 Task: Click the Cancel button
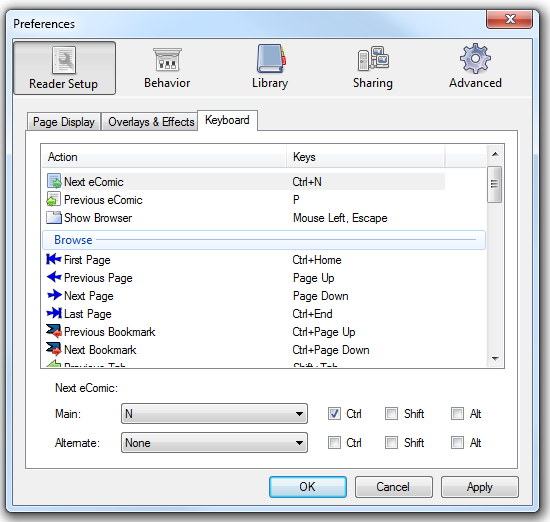(x=393, y=487)
